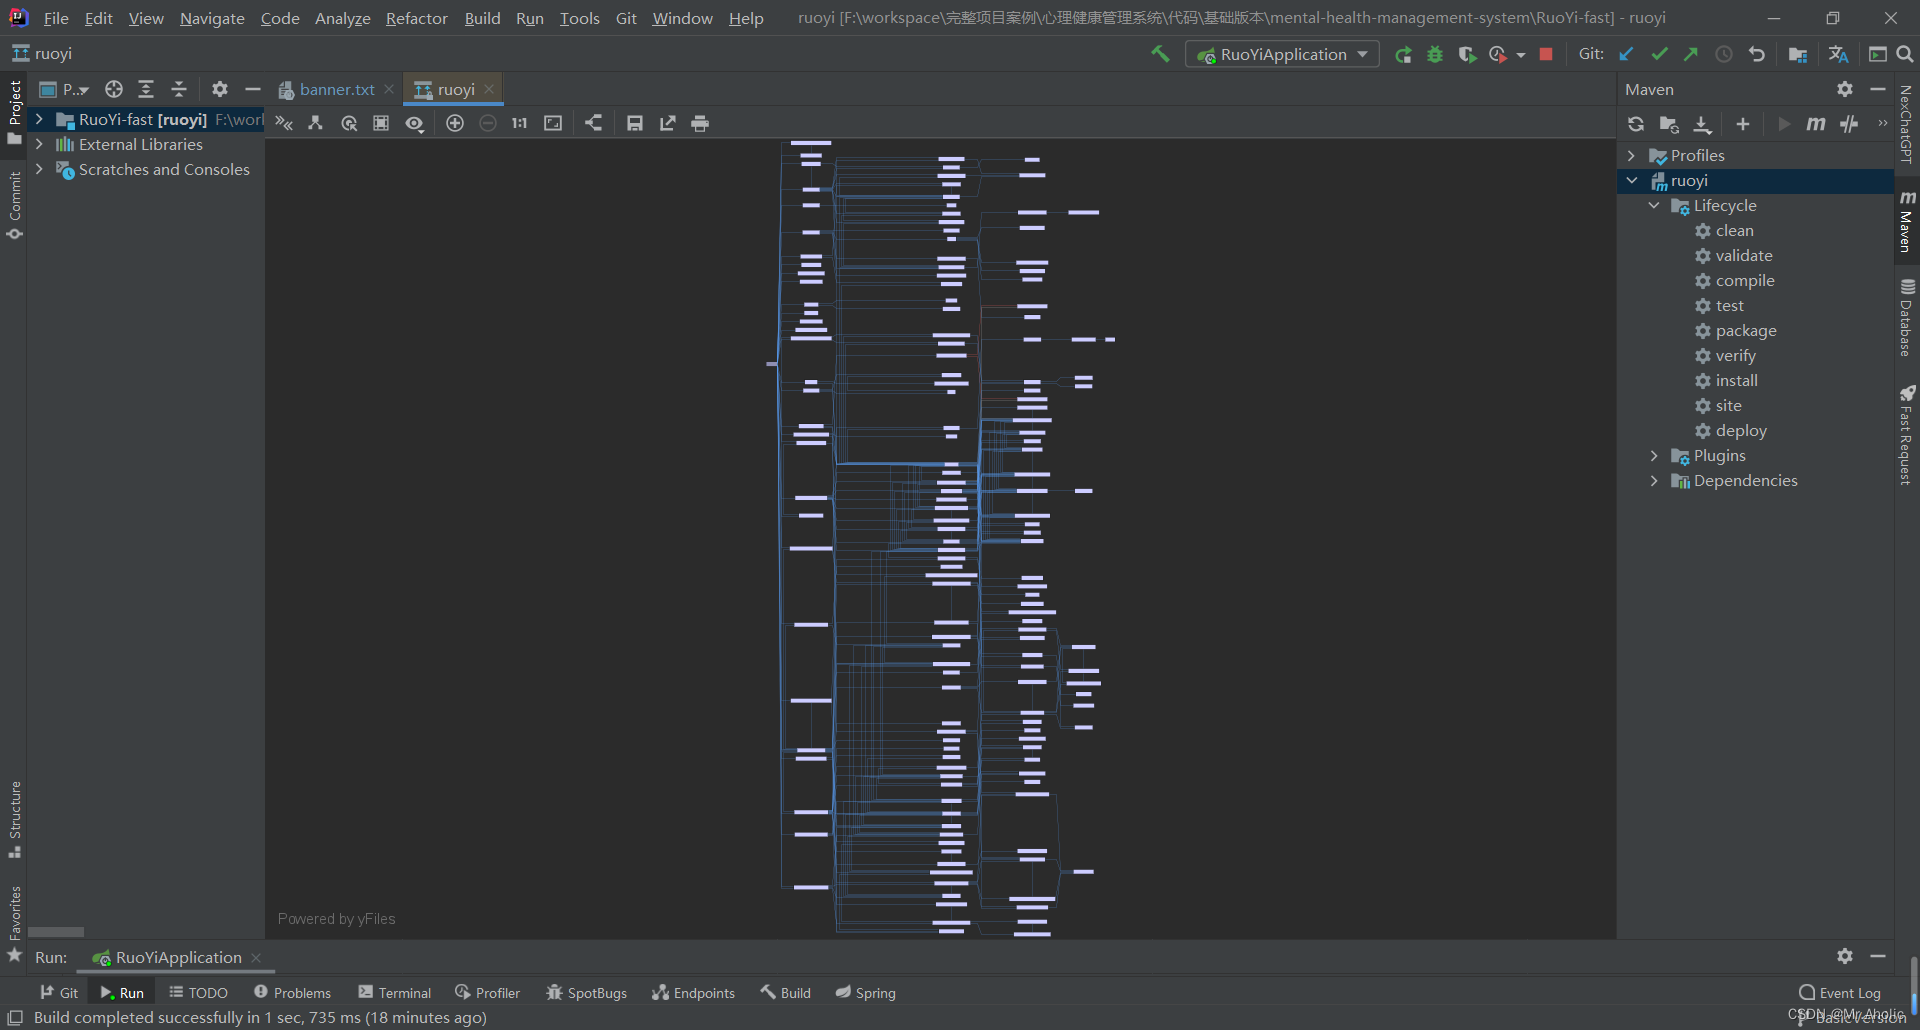Select the Maven clean lifecycle goal

pyautogui.click(x=1734, y=231)
